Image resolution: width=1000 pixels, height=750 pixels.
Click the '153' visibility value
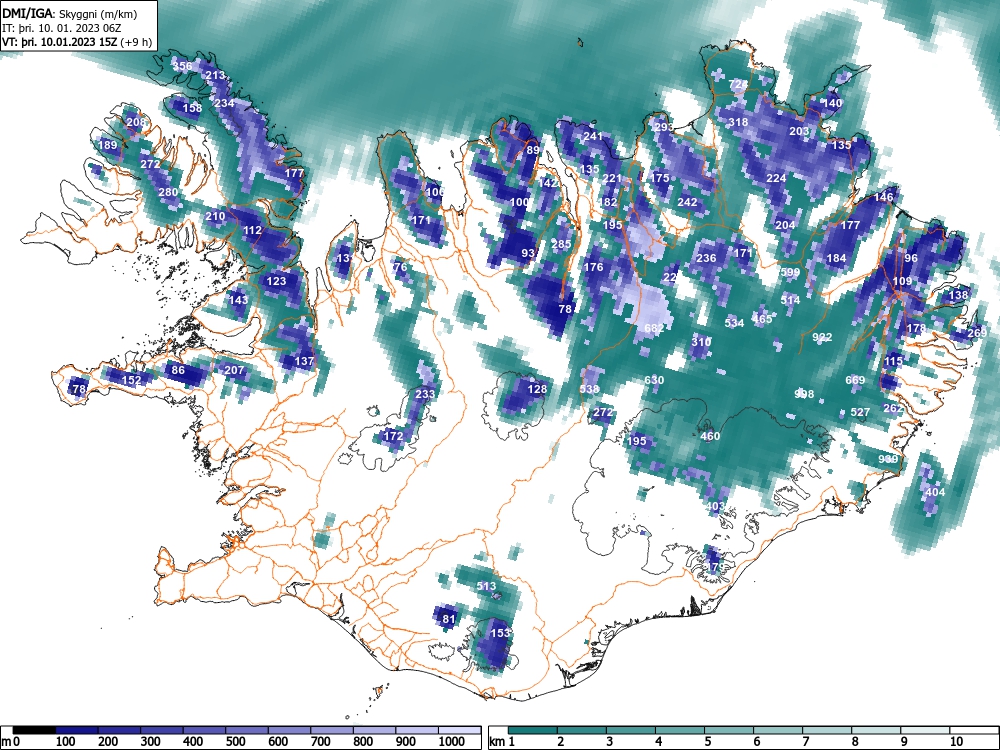(x=501, y=633)
